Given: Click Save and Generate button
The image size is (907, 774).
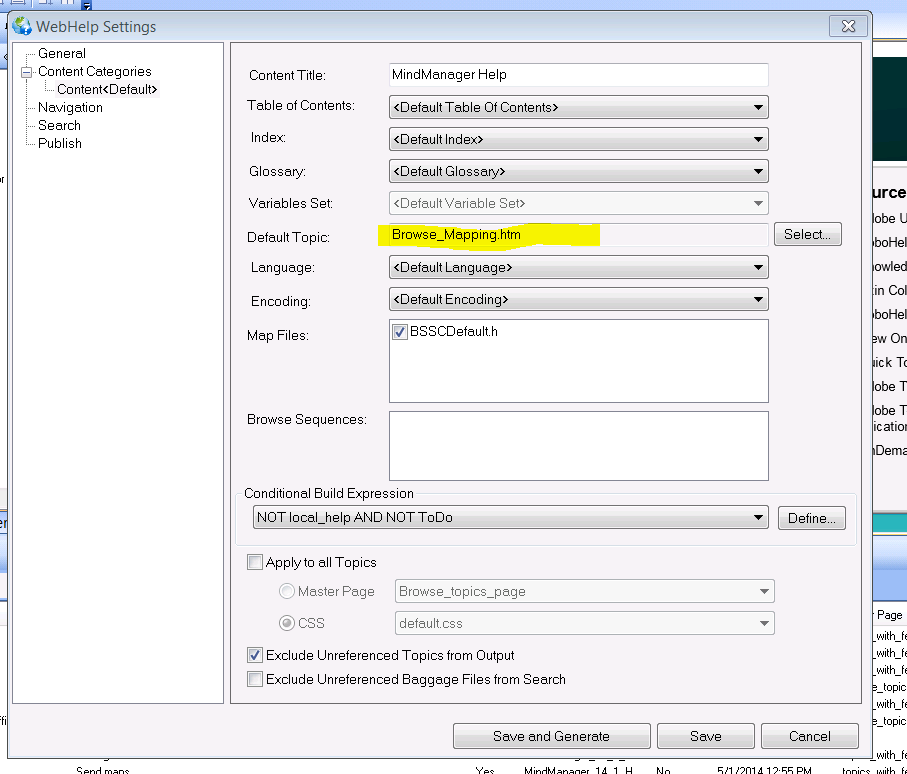Looking at the screenshot, I should 551,736.
